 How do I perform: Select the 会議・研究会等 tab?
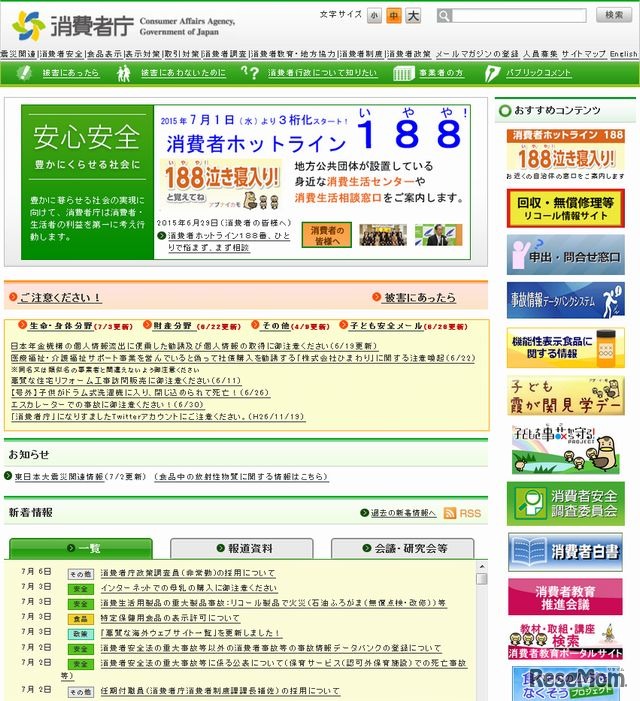tap(403, 549)
